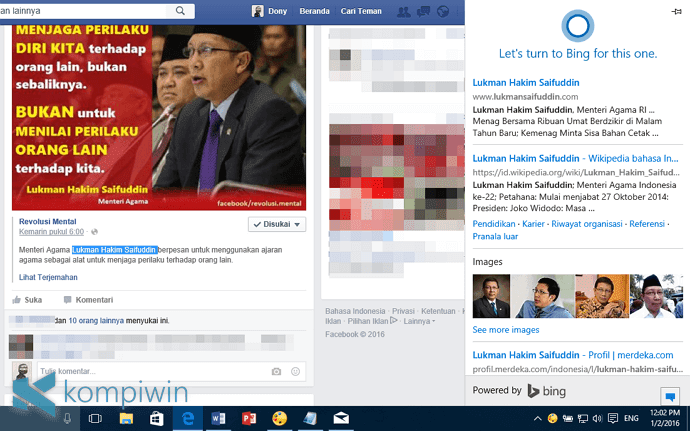Click the Cortana feedback chat icon

pos(670,397)
